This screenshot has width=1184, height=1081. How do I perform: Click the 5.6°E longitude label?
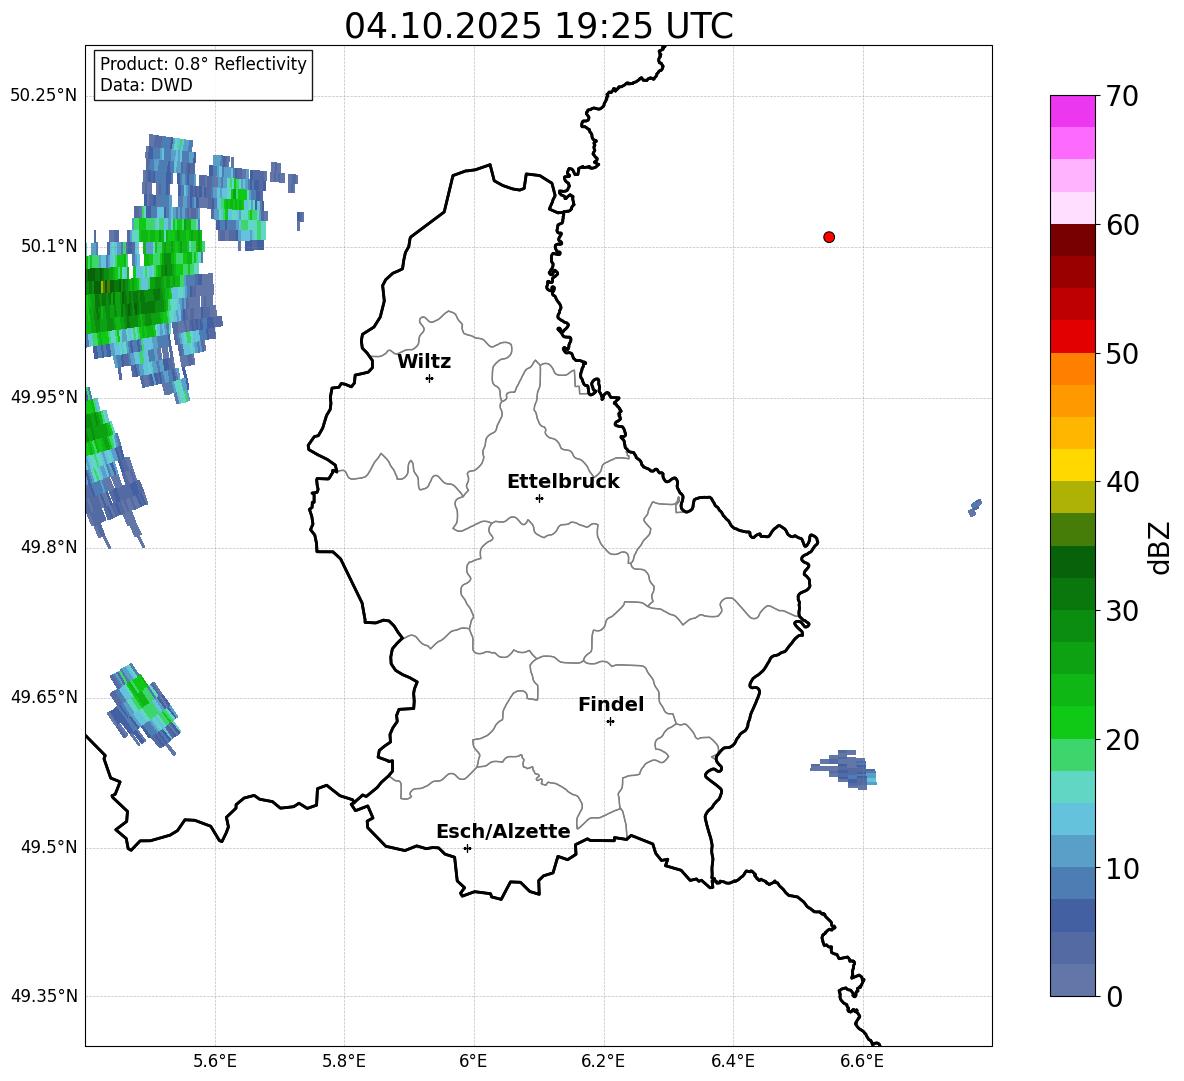point(215,1061)
